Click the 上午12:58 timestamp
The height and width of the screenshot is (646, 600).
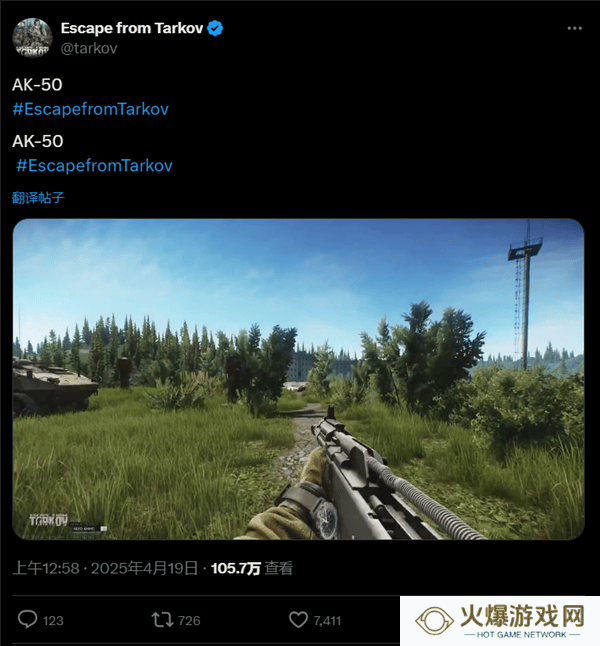click(46, 569)
